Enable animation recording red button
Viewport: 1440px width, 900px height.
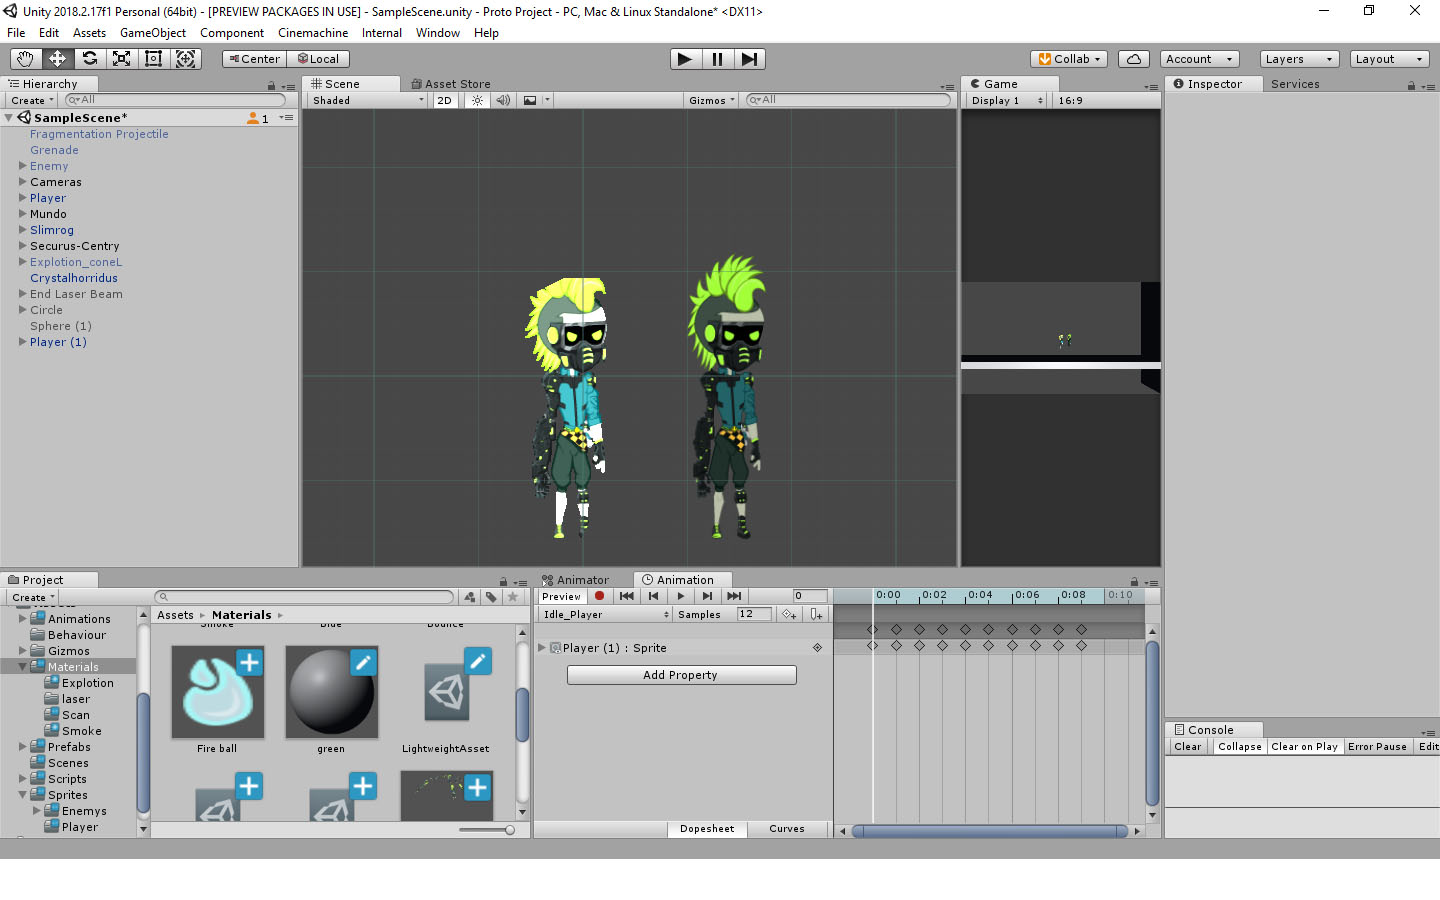pos(600,596)
